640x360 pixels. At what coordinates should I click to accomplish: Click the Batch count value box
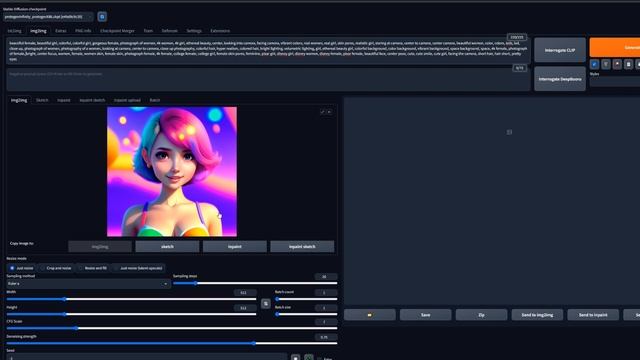[326, 293]
